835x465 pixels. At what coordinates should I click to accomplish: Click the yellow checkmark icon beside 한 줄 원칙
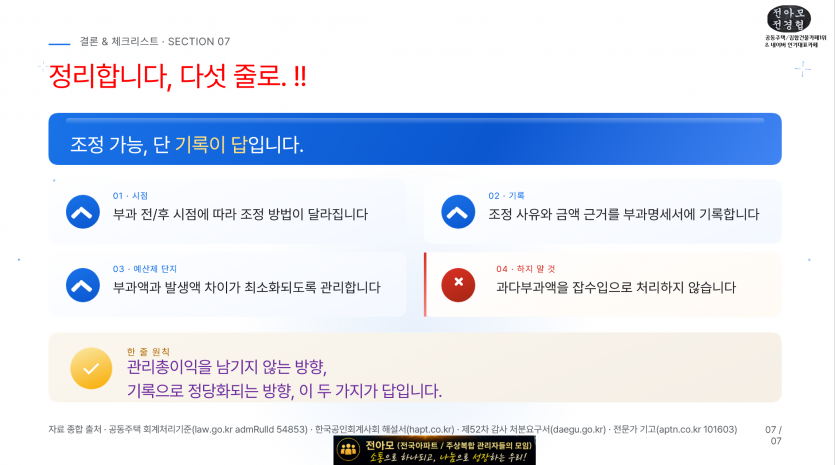(91, 368)
